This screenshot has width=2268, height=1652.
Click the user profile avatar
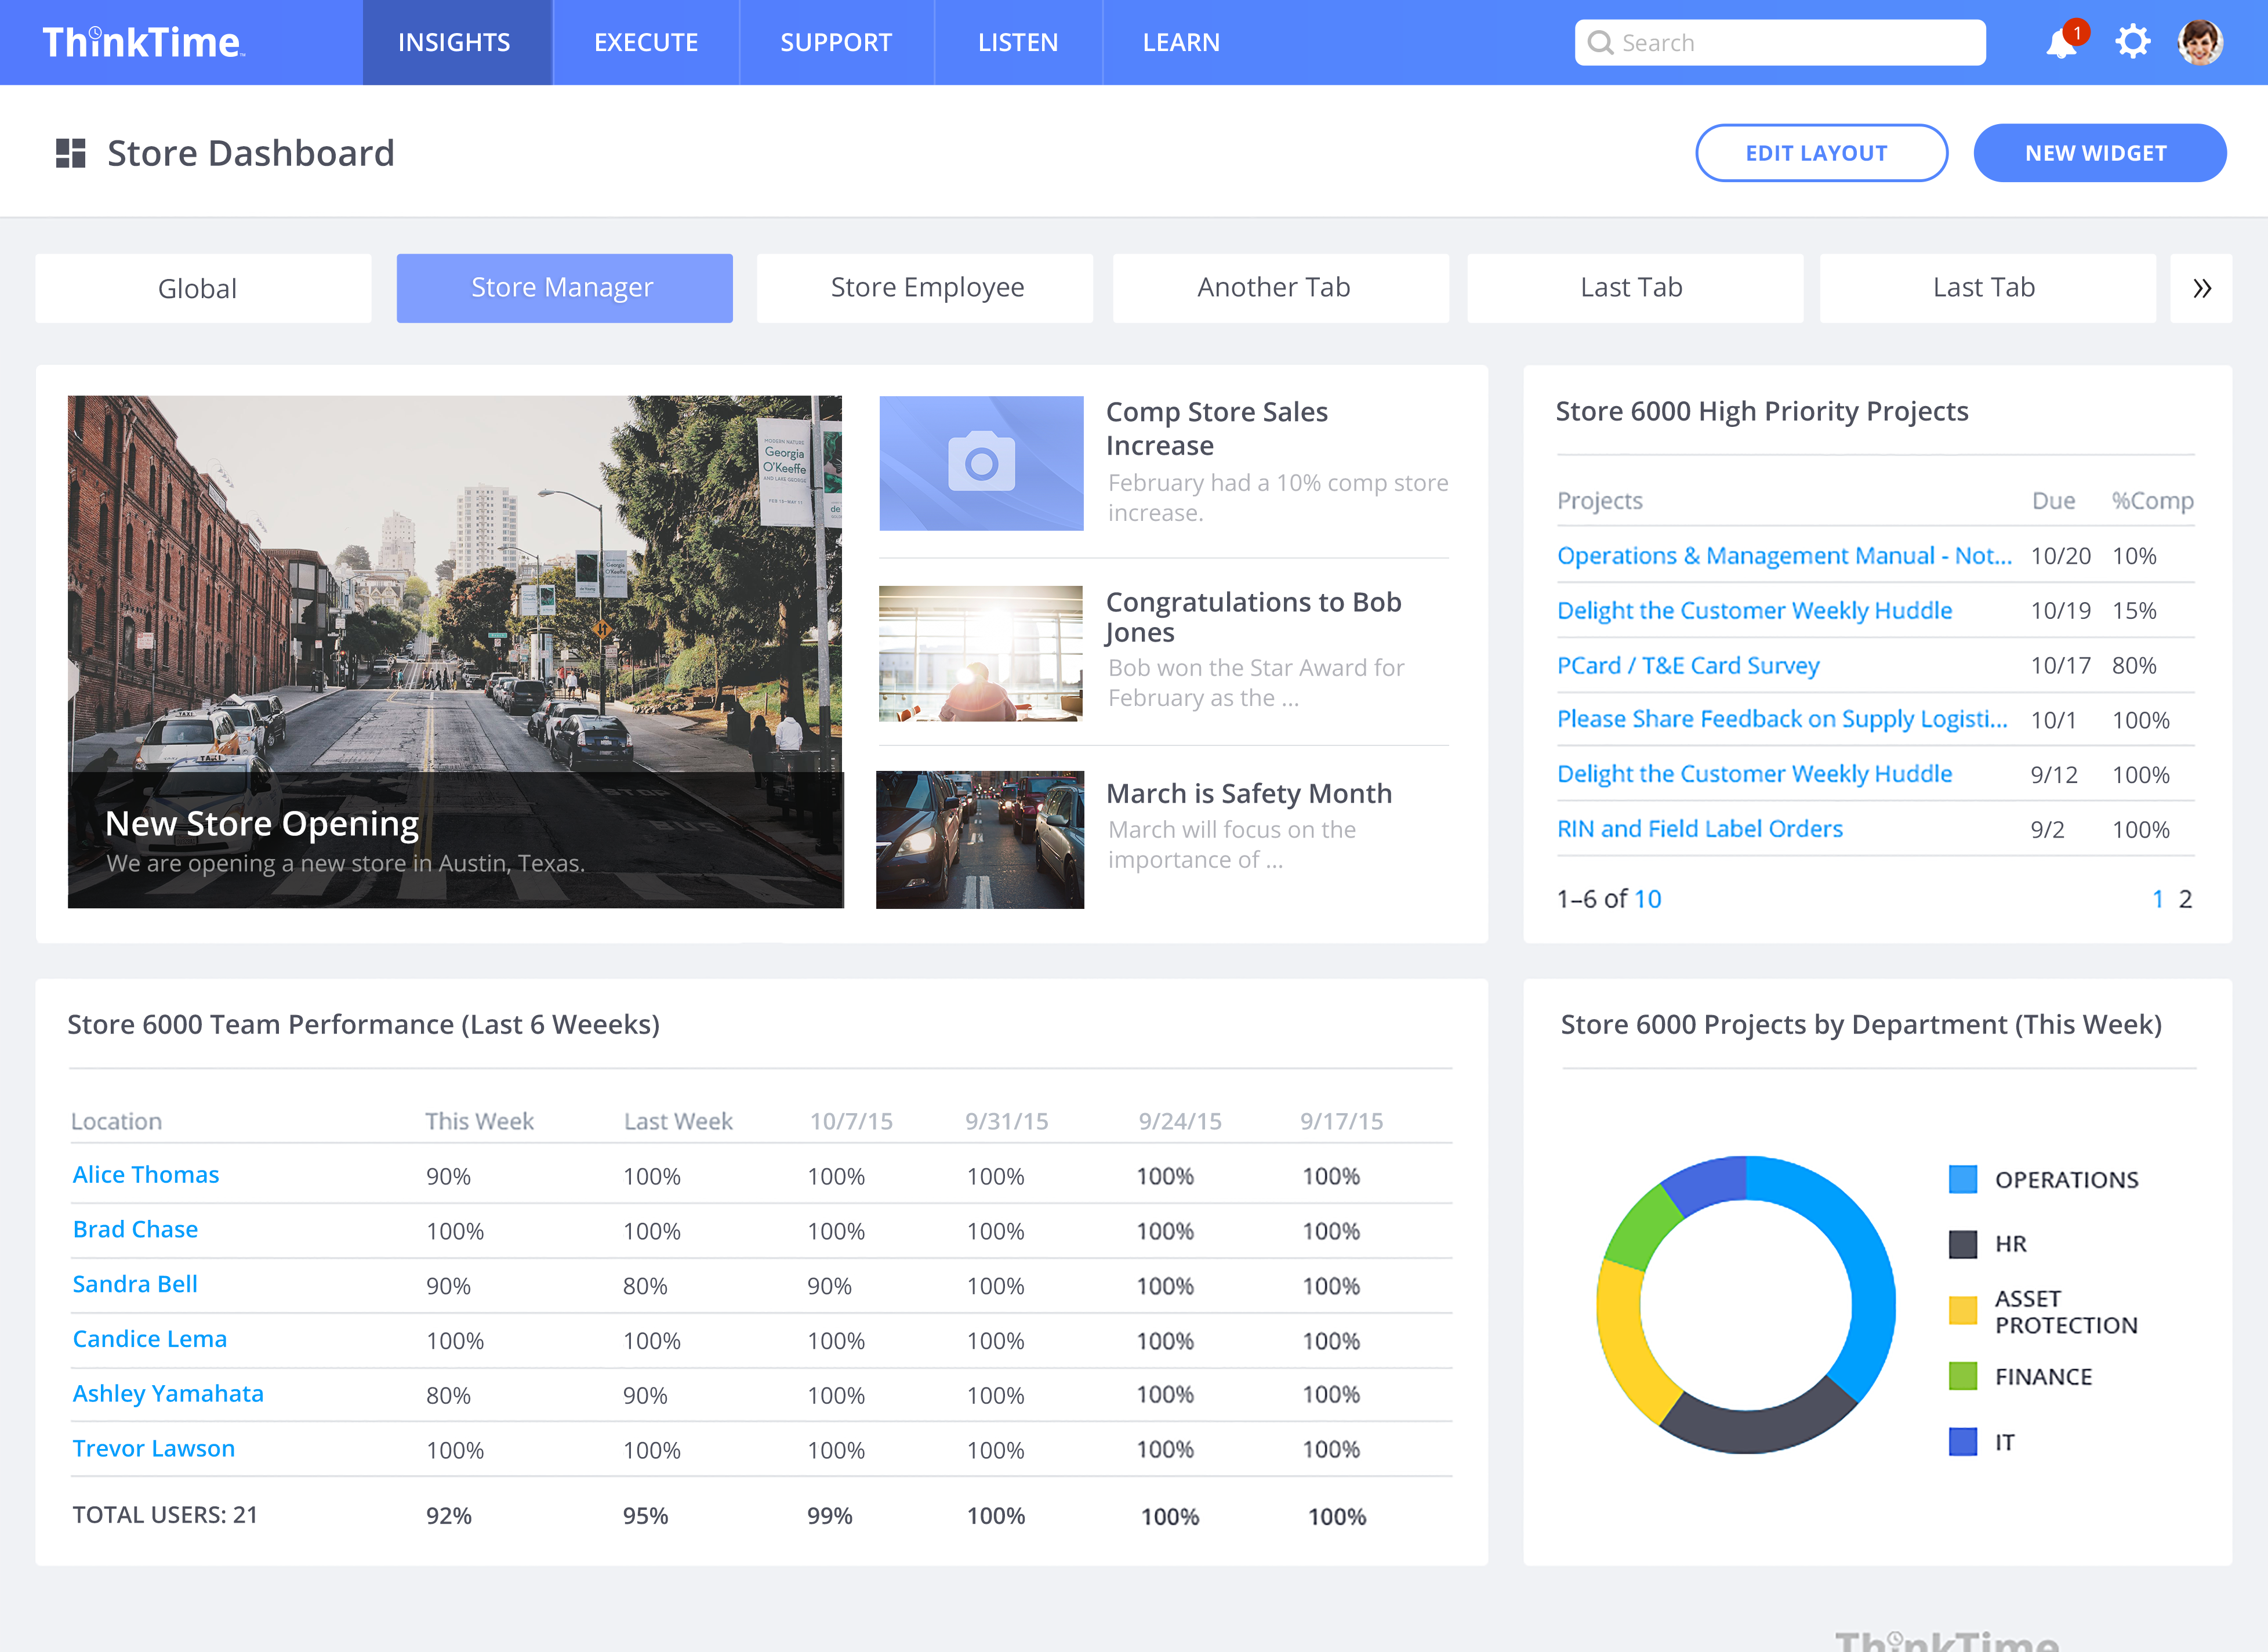[x=2199, y=42]
